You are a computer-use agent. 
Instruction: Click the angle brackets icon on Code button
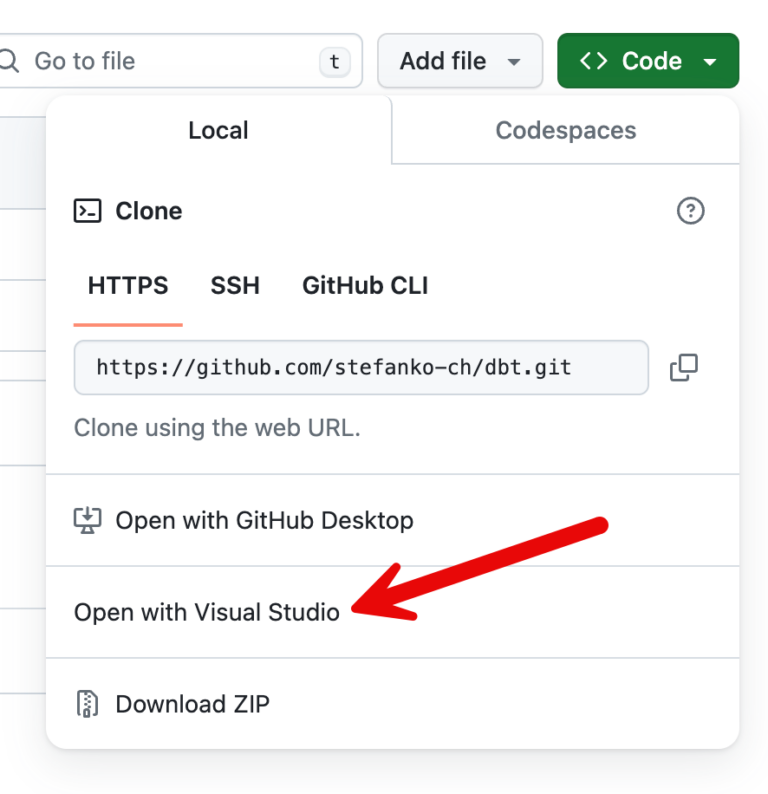[x=593, y=61]
